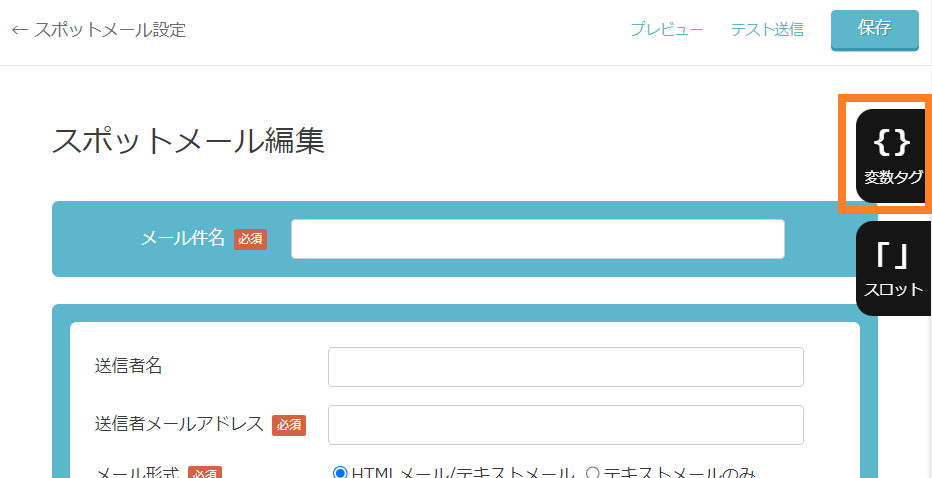Open the スロット bracket panel

893,268
